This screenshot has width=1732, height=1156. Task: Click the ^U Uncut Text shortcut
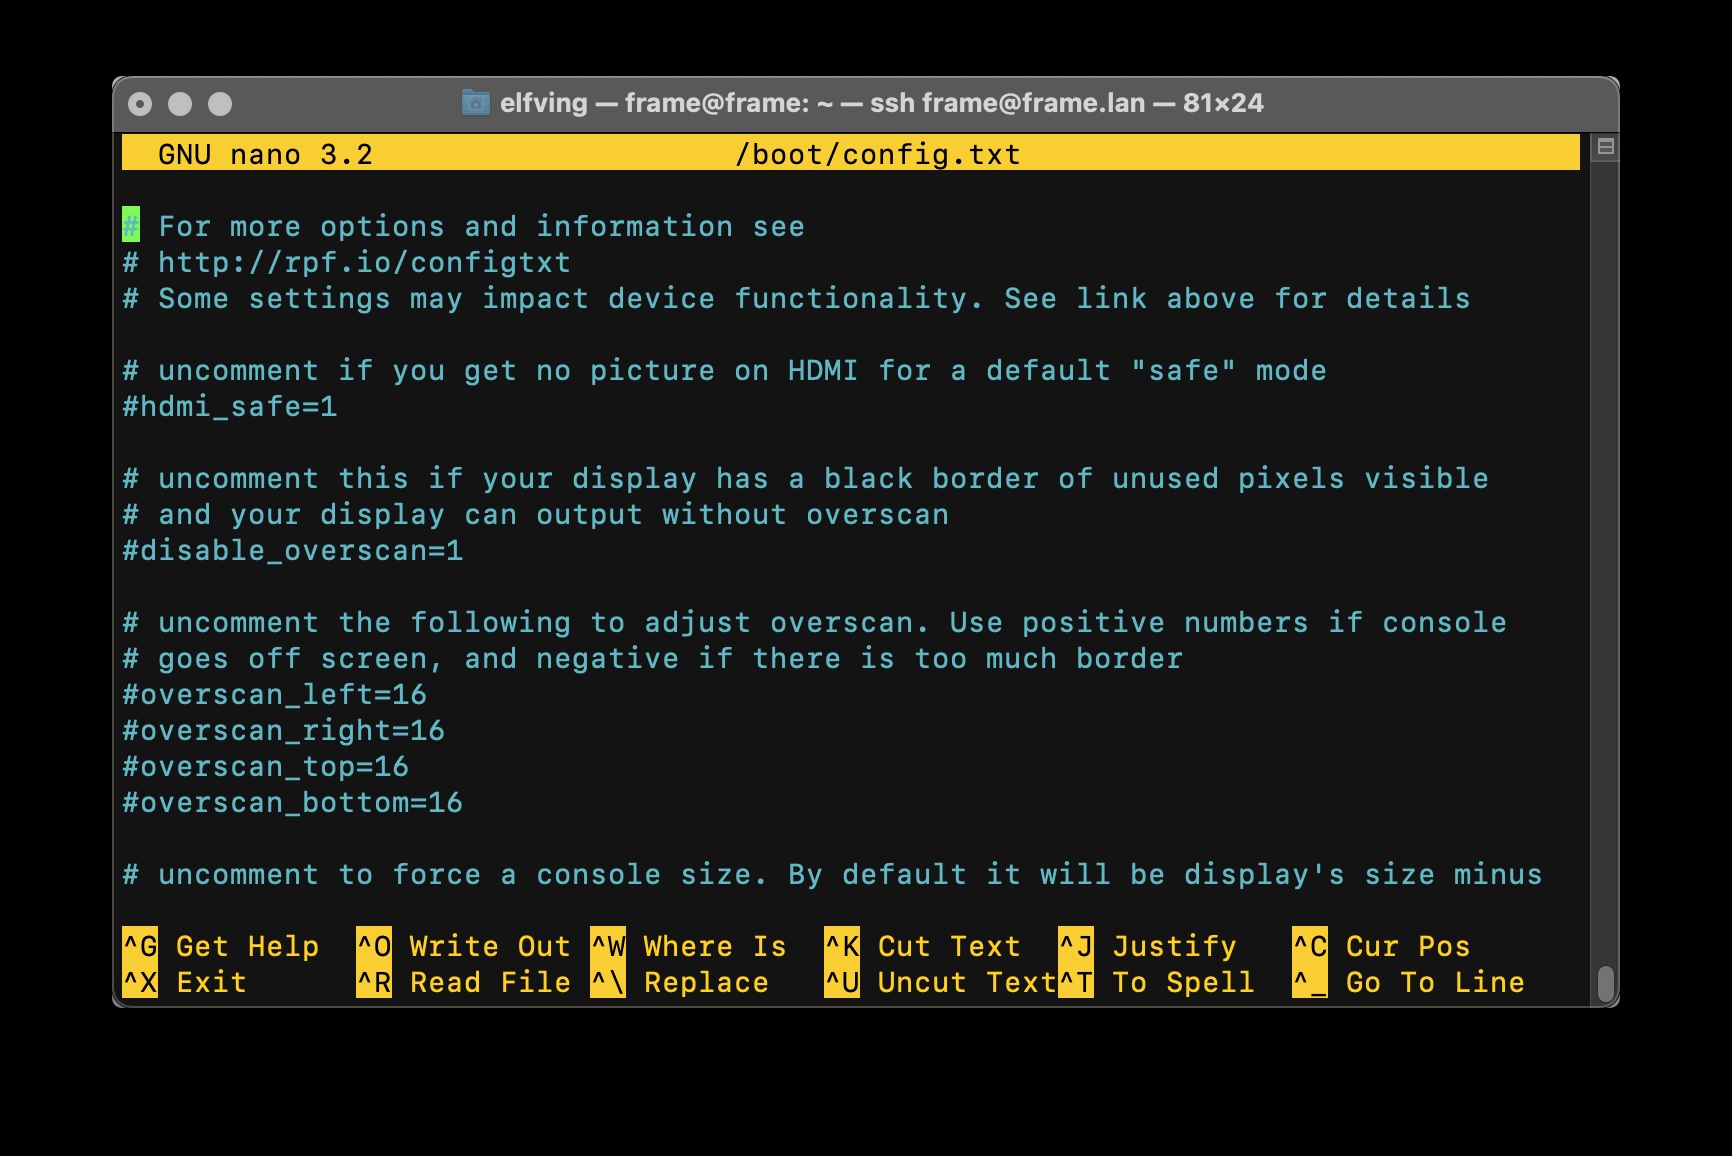941,982
